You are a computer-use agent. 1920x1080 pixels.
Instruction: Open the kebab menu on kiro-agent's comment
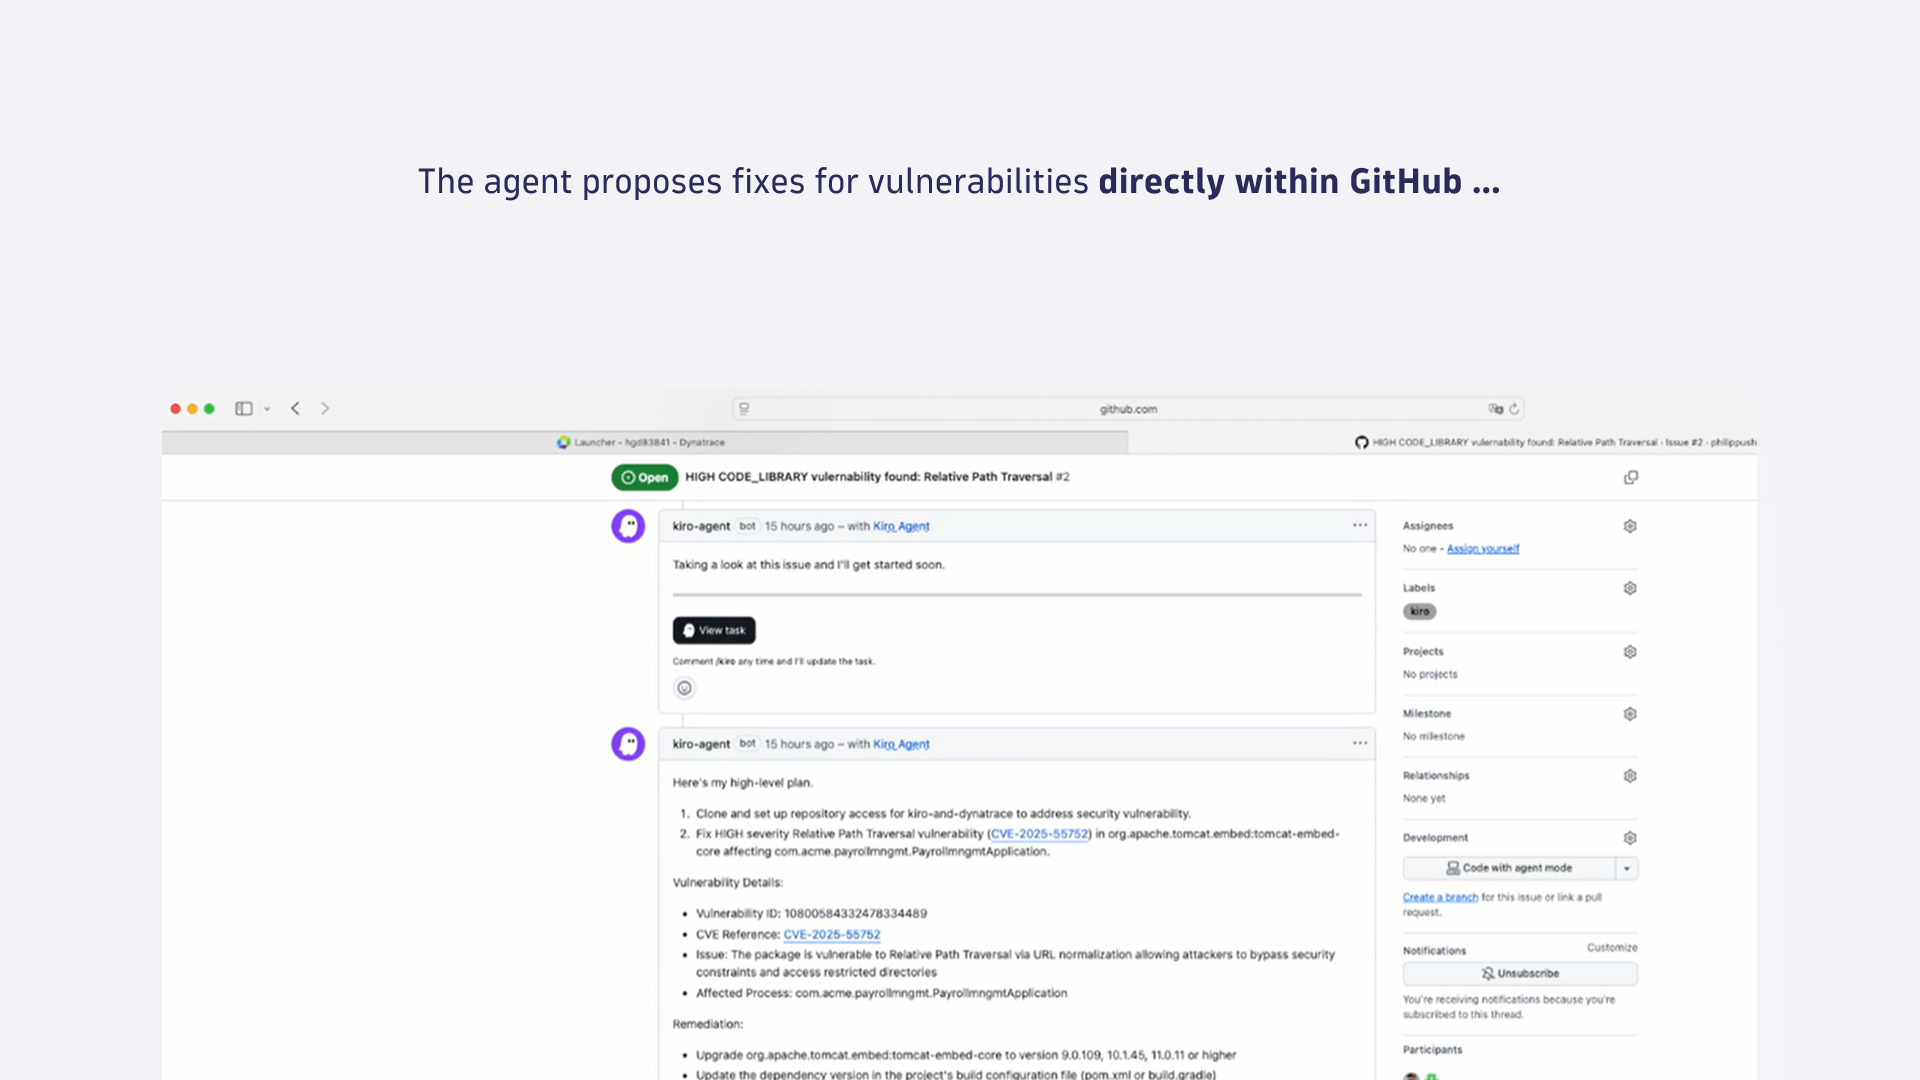point(1360,525)
